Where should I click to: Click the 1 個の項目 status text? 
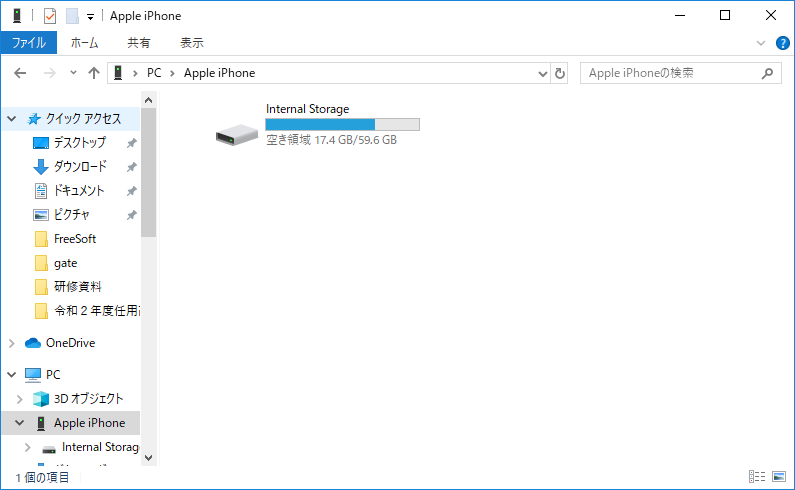click(x=42, y=477)
